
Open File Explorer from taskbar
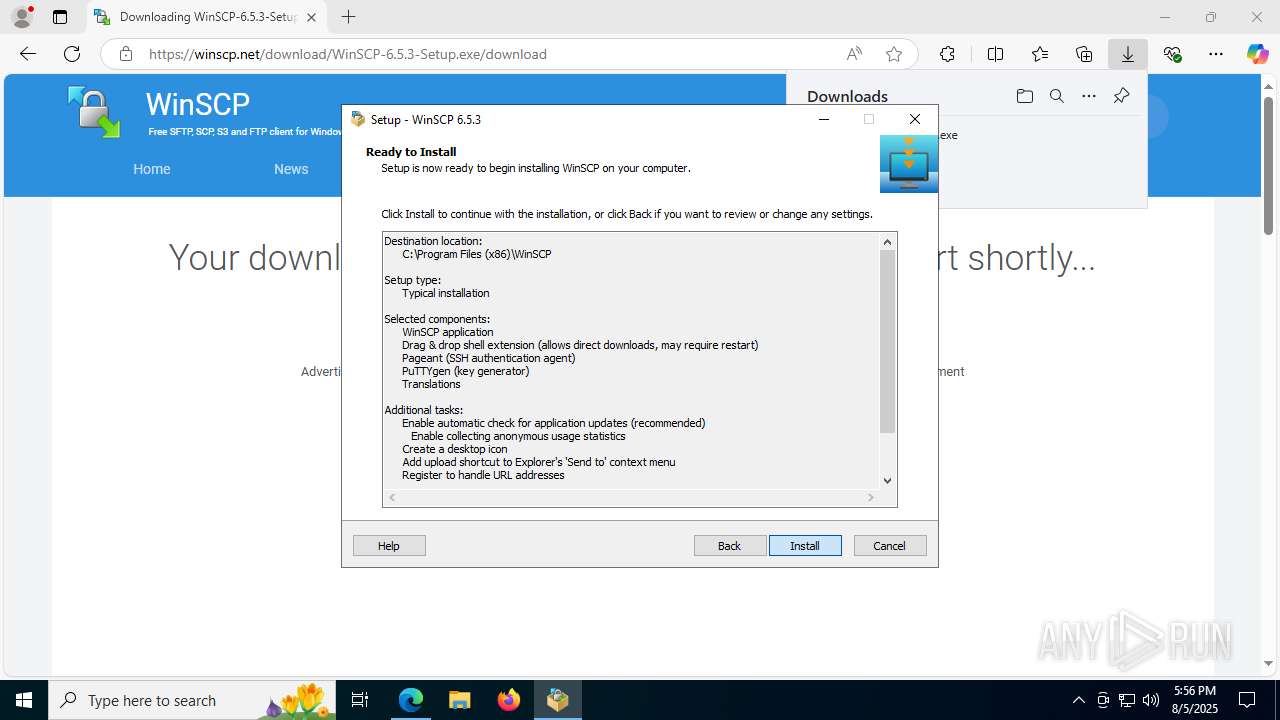tap(460, 700)
